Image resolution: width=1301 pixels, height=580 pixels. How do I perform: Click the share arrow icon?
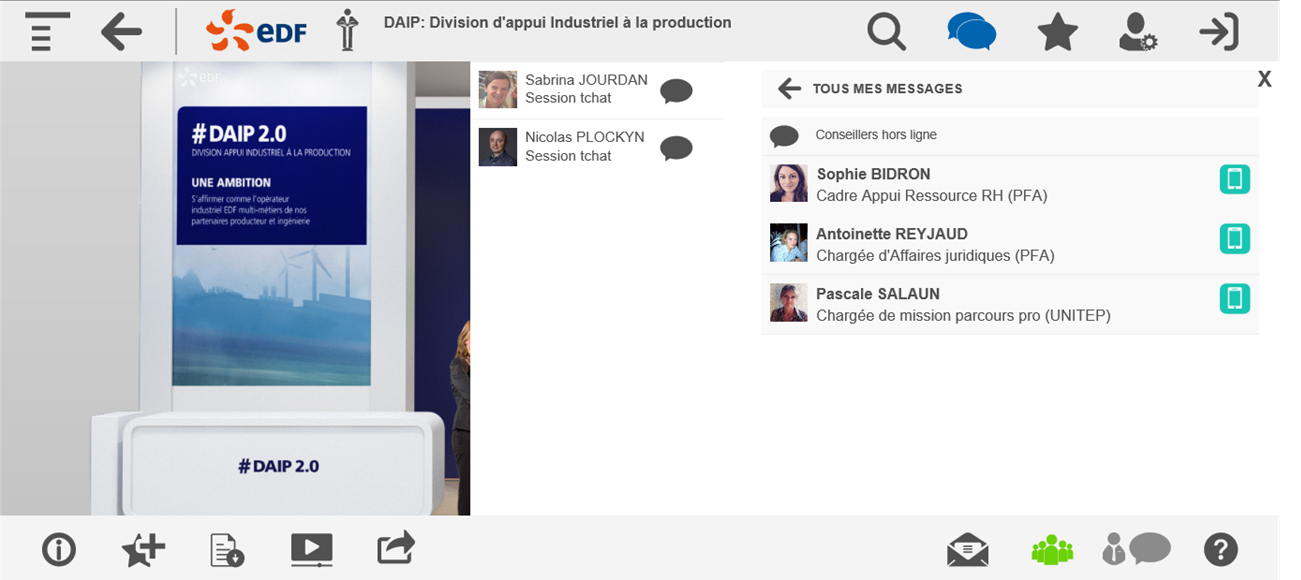click(x=396, y=548)
